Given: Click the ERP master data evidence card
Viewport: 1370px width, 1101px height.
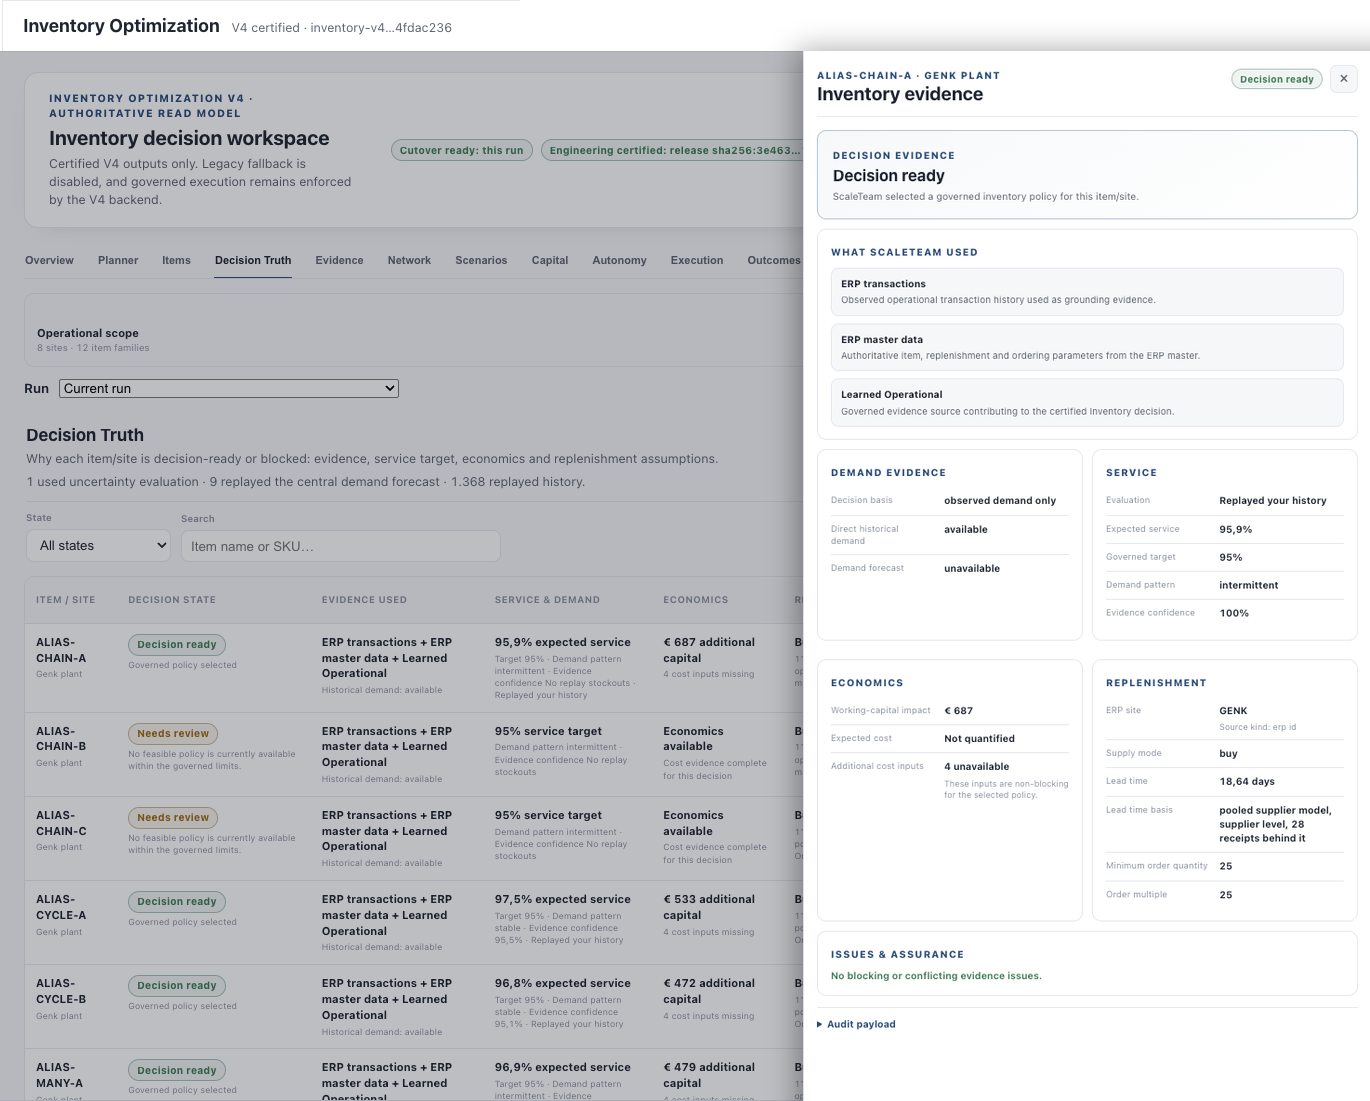Looking at the screenshot, I should [1087, 347].
